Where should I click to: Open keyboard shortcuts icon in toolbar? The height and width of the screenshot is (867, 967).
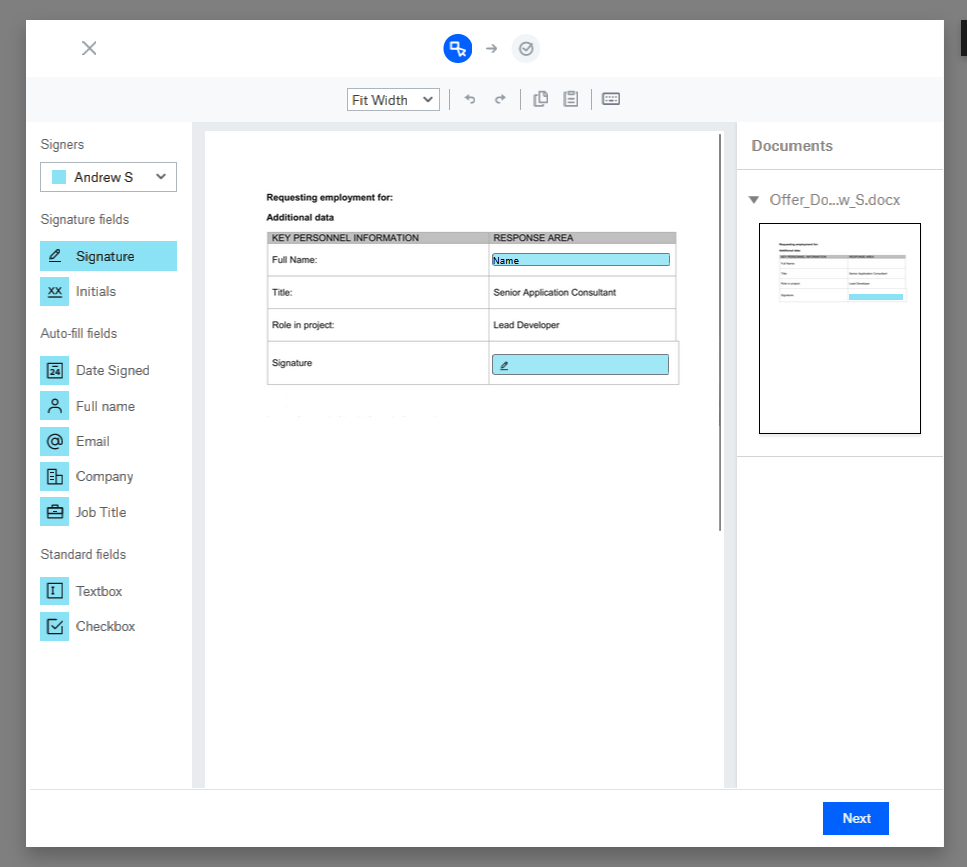[611, 99]
